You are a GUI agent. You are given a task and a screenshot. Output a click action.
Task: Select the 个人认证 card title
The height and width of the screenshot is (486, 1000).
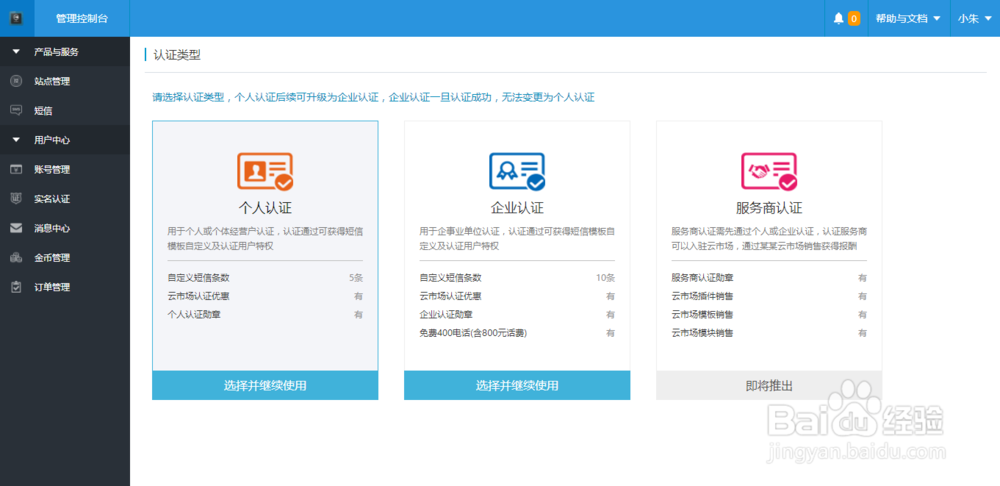(265, 208)
